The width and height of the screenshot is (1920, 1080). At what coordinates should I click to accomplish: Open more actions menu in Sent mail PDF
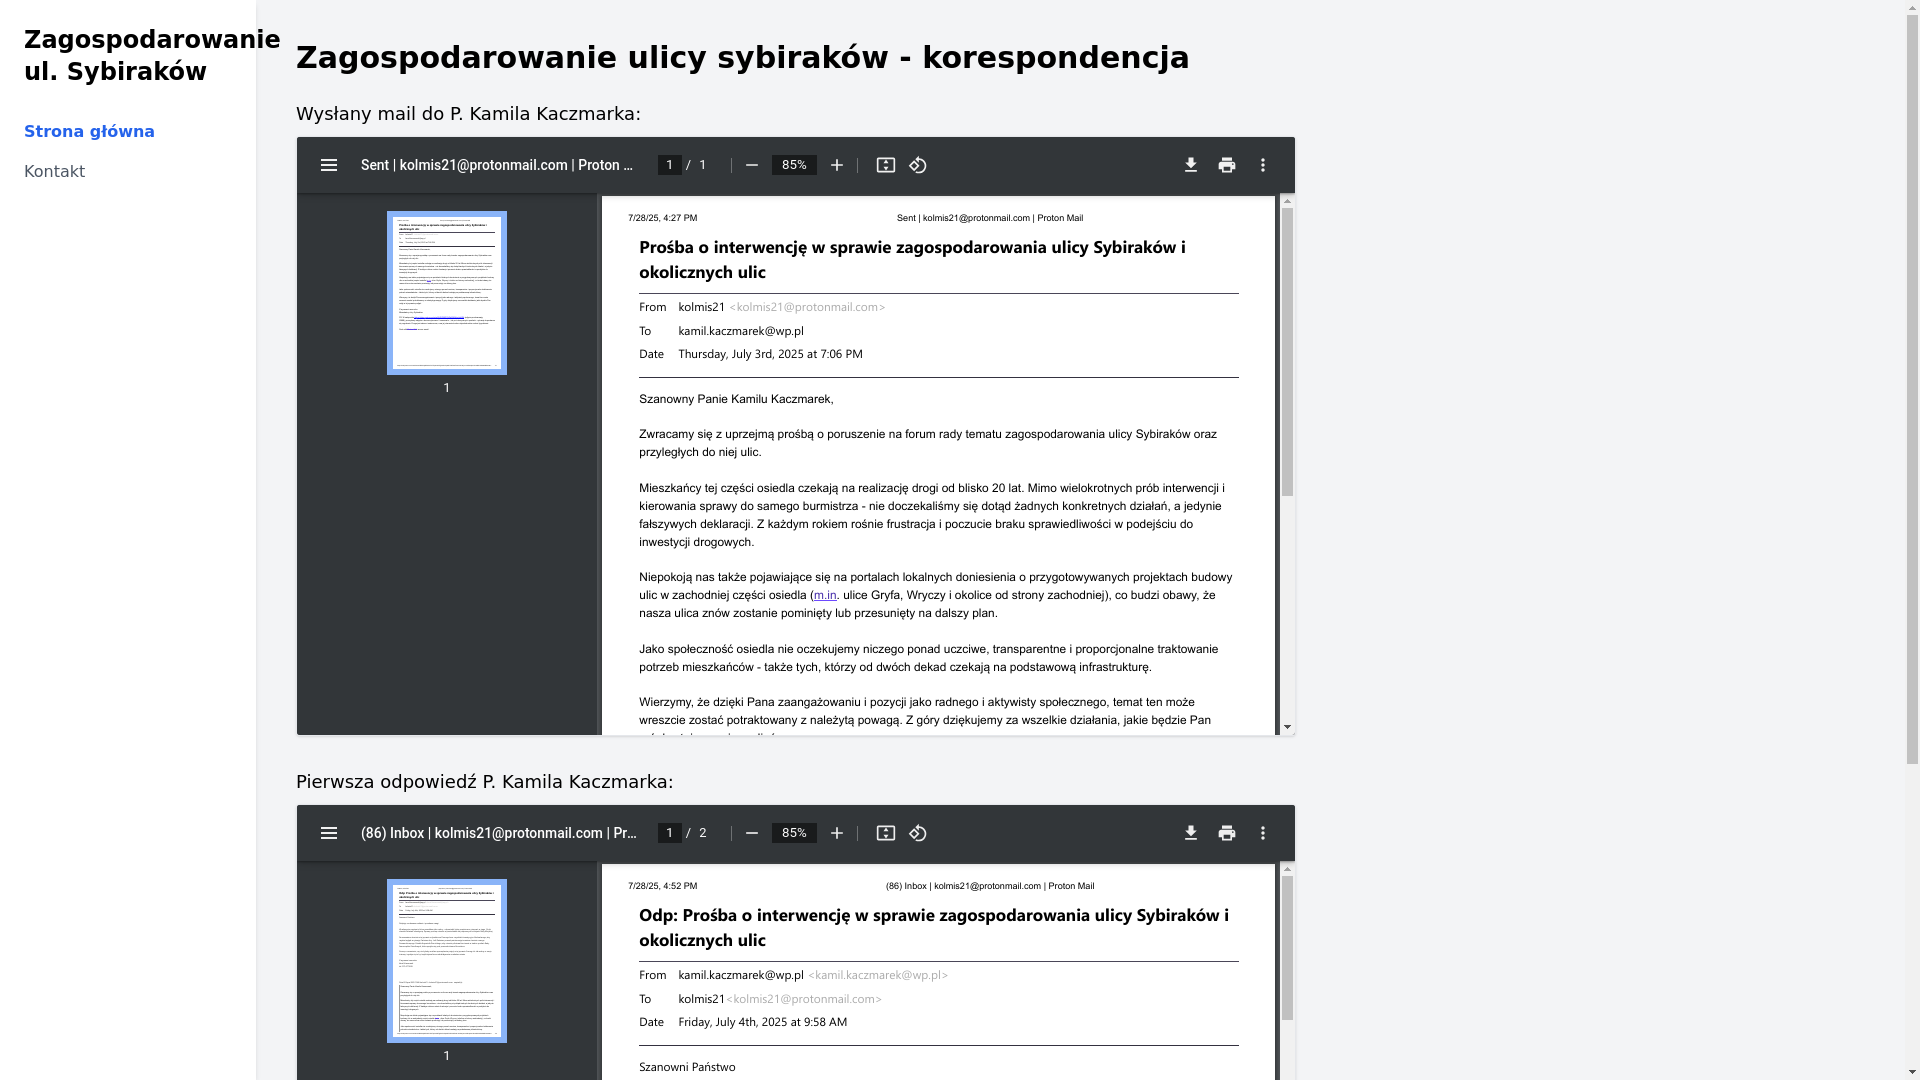tap(1263, 165)
